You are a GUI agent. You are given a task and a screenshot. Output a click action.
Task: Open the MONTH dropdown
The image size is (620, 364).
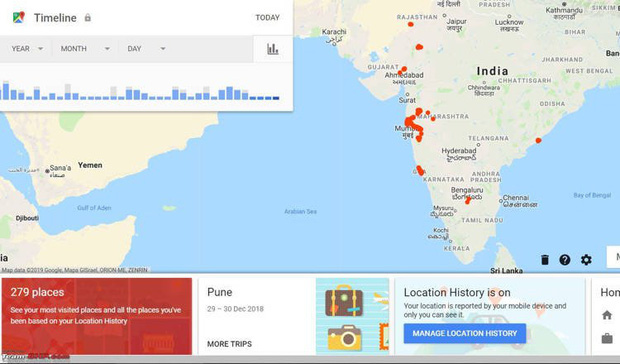coord(85,49)
